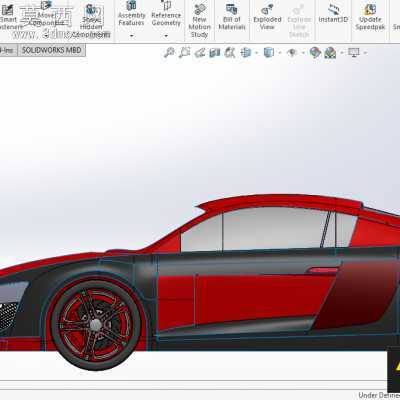Select the Move Component tool

point(46,15)
